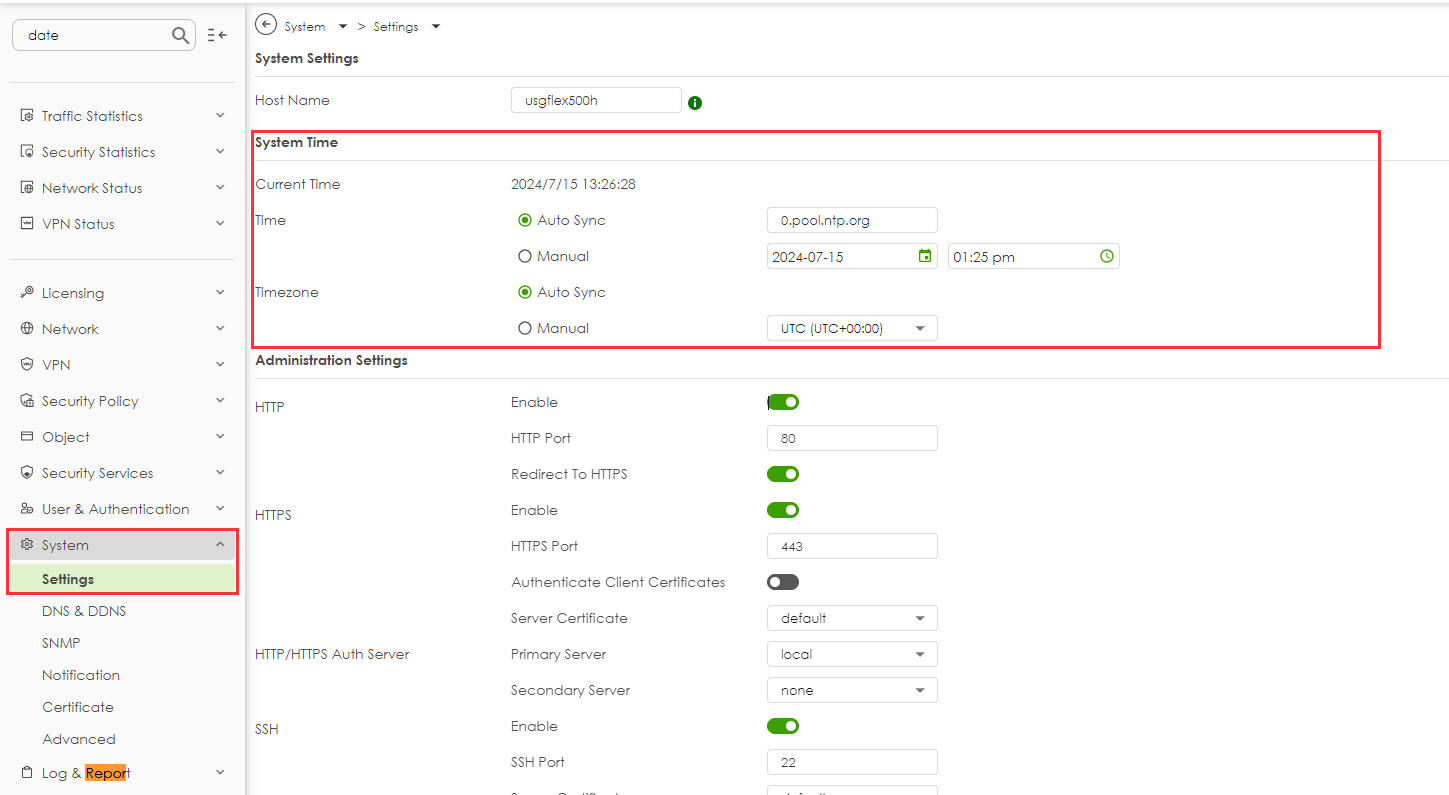The width and height of the screenshot is (1449, 795).
Task: Select Manual radio button for Time
Action: tap(525, 256)
